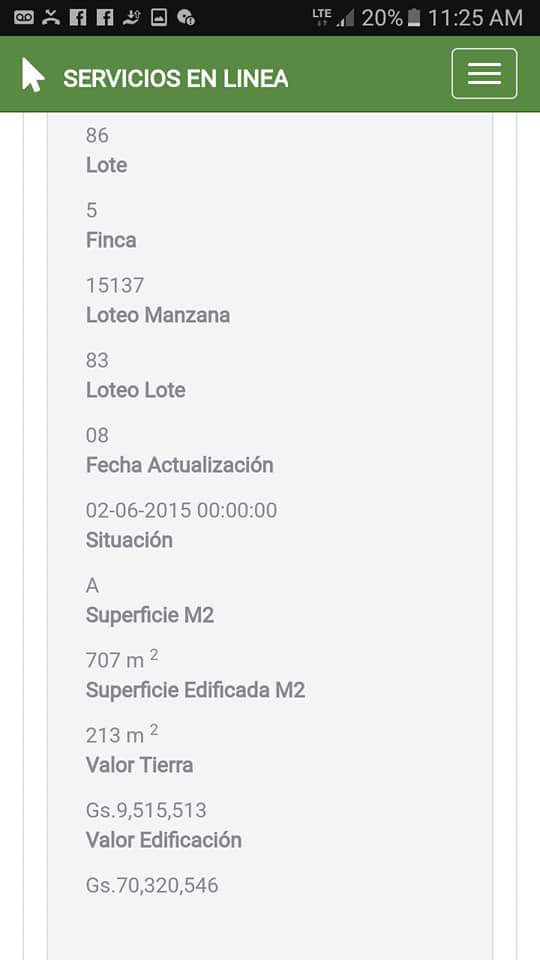Select the date 02-06-2015 00:00:00
540x960 pixels.
pyautogui.click(x=181, y=510)
